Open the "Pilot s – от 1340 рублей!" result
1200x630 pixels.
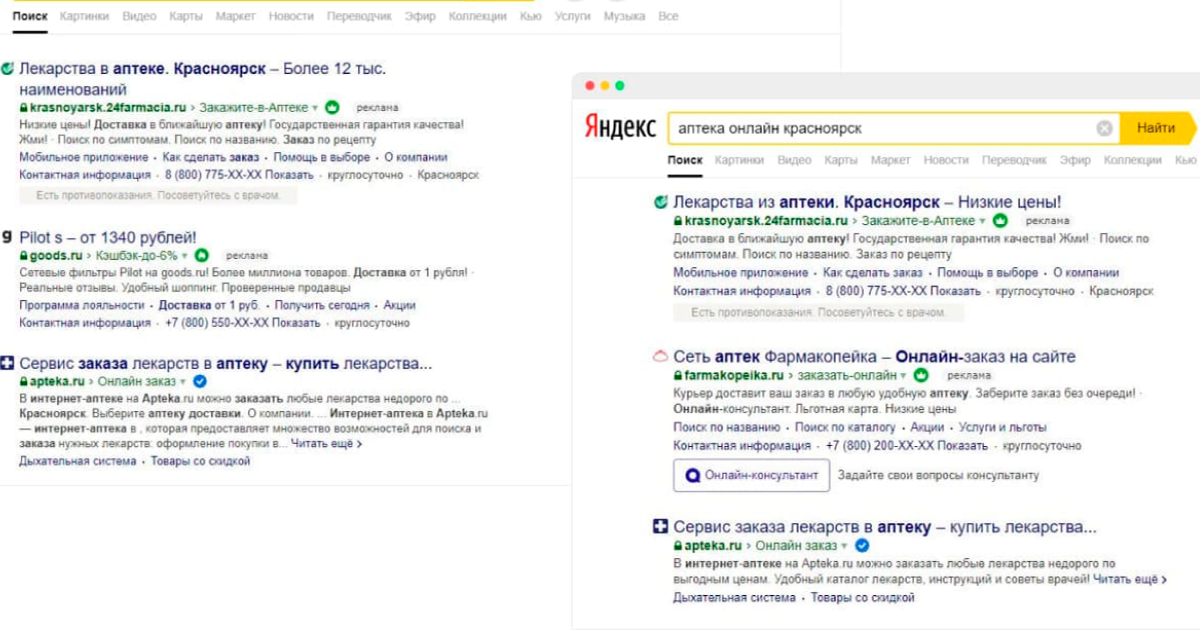[108, 237]
